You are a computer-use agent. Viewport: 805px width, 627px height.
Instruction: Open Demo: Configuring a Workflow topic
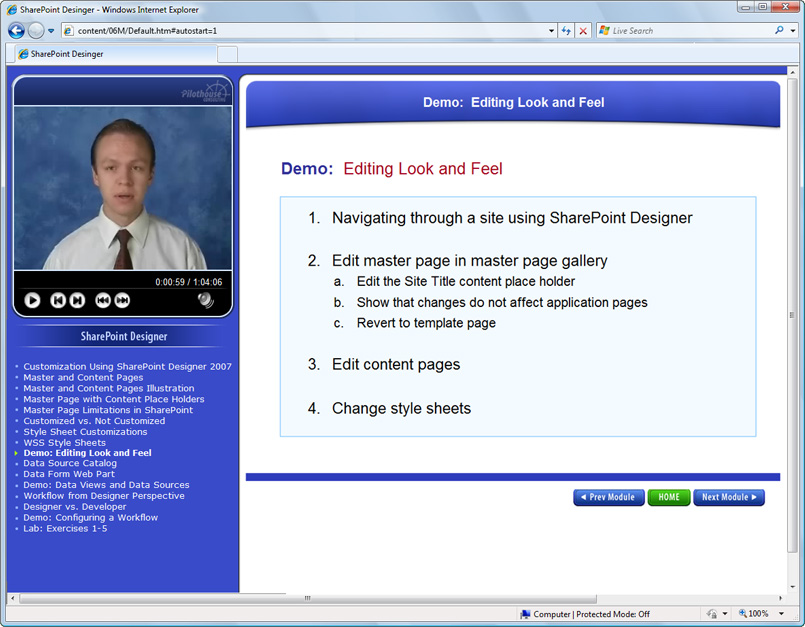[90, 518]
